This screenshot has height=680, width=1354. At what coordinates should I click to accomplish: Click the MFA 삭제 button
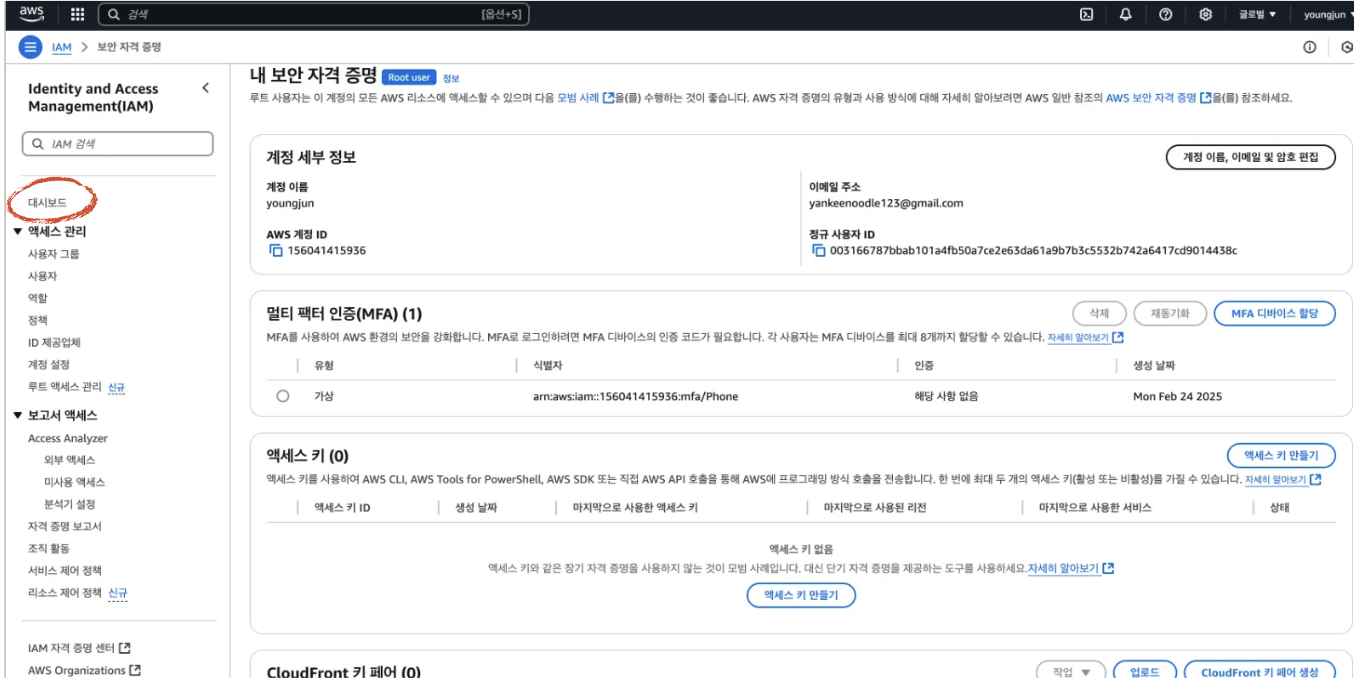point(1100,313)
